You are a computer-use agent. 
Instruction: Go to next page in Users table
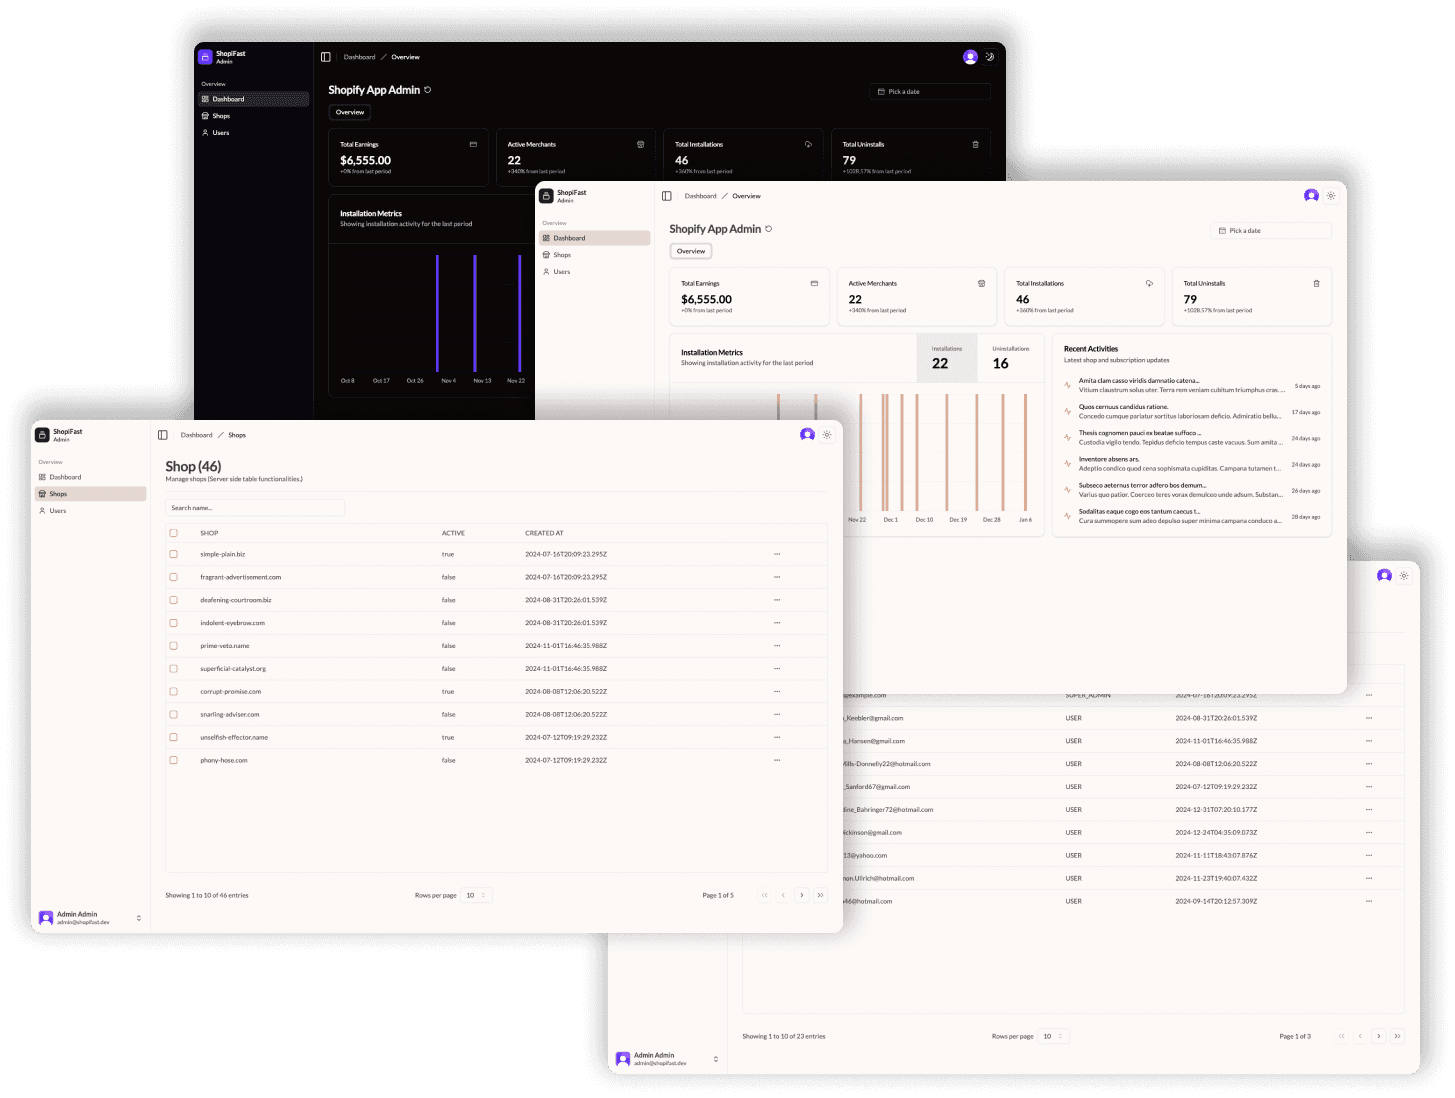pyautogui.click(x=1379, y=1036)
